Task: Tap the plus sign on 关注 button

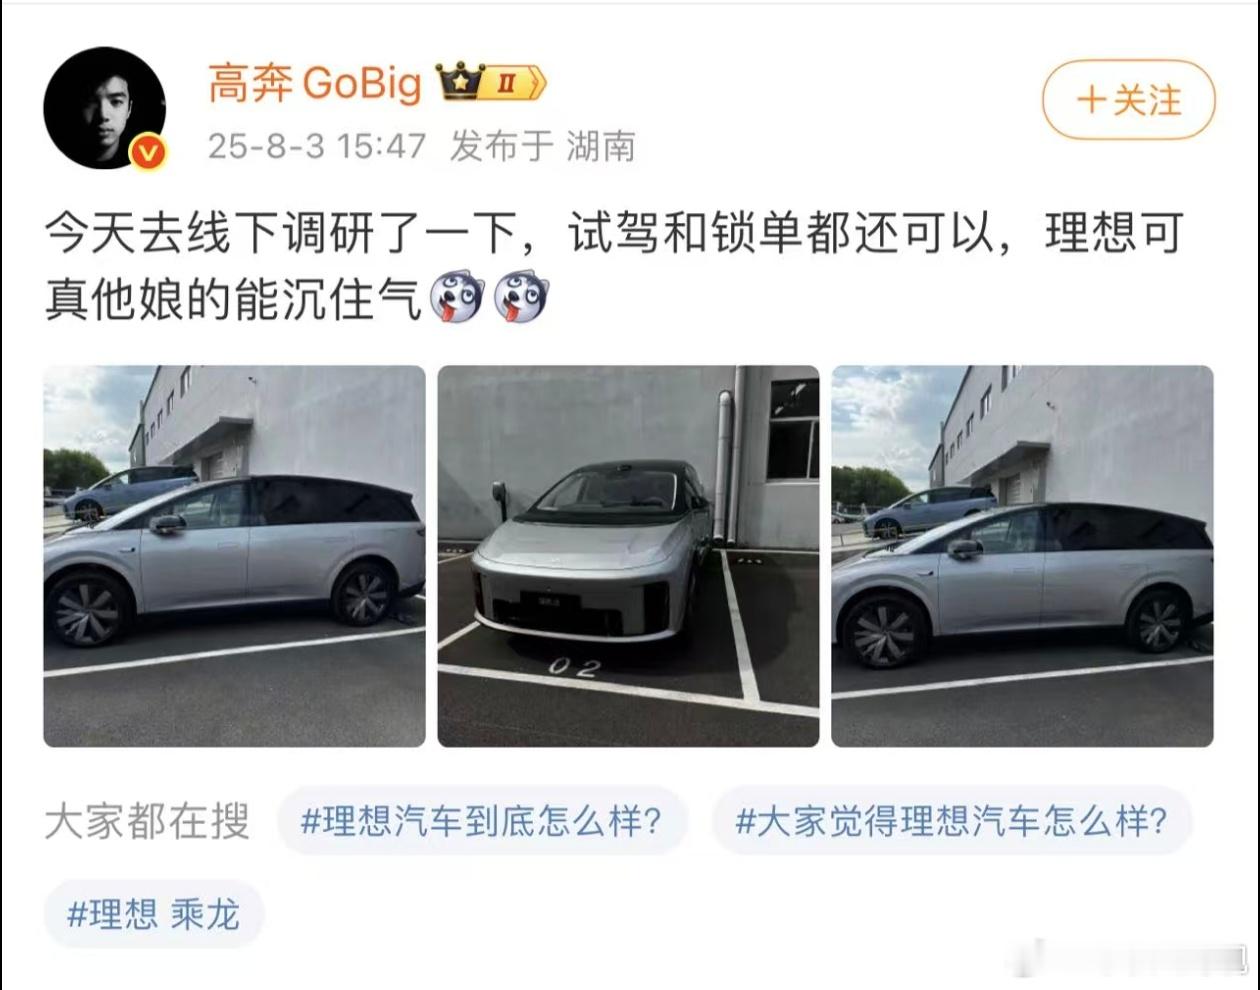Action: click(1091, 100)
